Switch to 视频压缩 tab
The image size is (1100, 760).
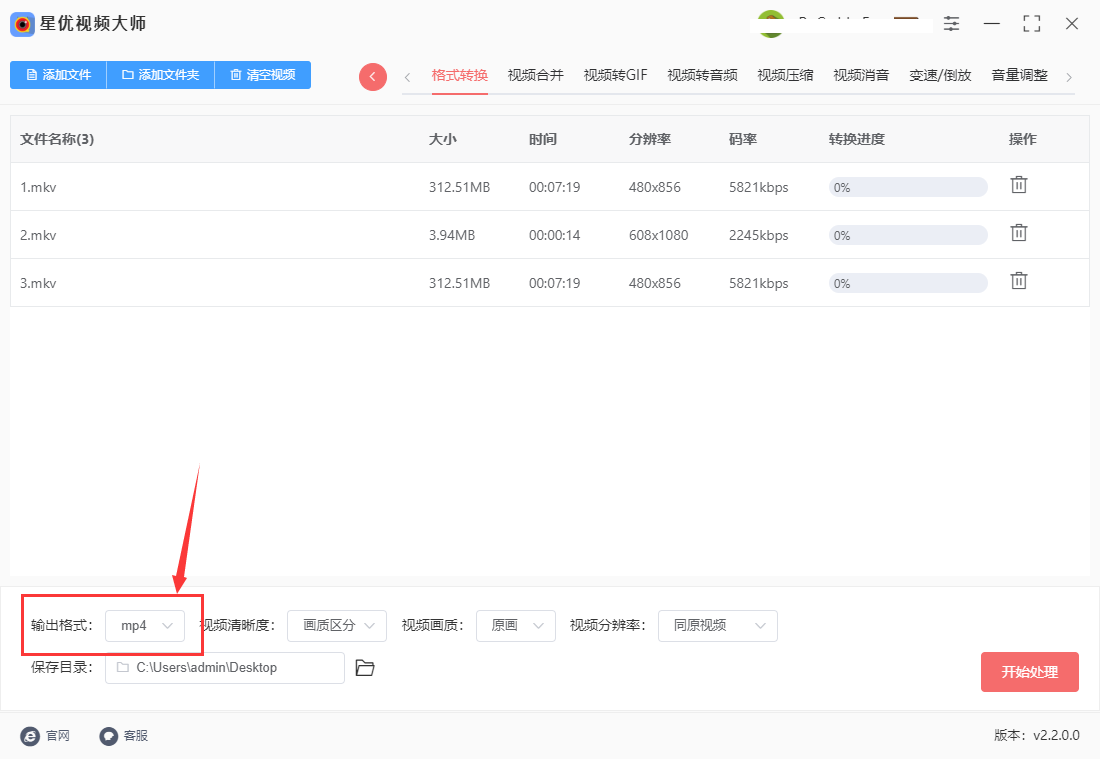(x=785, y=76)
